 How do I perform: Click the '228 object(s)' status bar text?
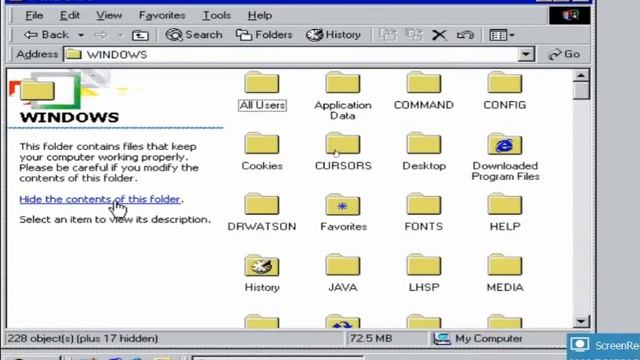pos(83,338)
